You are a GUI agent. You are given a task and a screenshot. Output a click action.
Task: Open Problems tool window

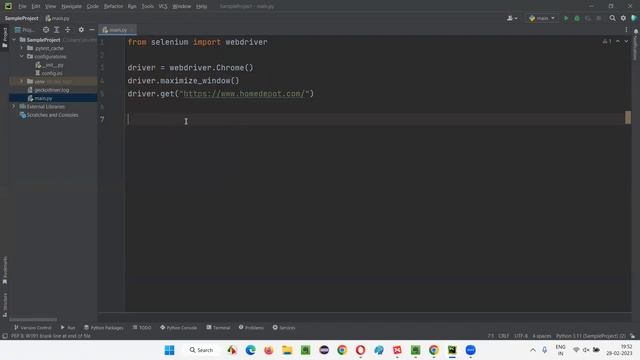(x=251, y=328)
